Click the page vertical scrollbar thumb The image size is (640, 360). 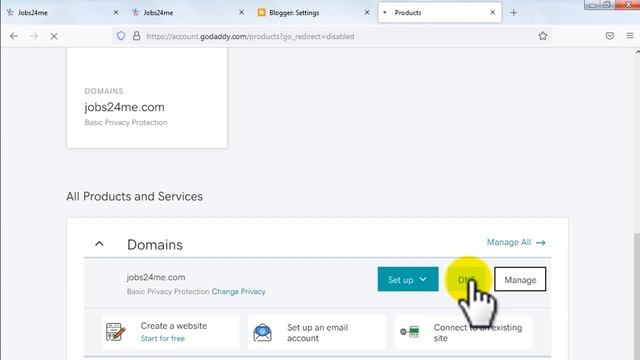point(637,296)
